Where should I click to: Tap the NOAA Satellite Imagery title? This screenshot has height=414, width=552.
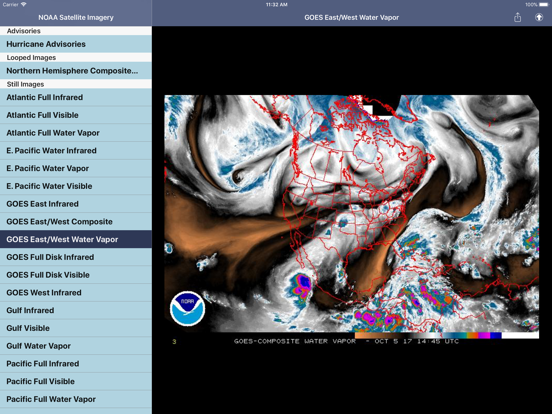76,18
